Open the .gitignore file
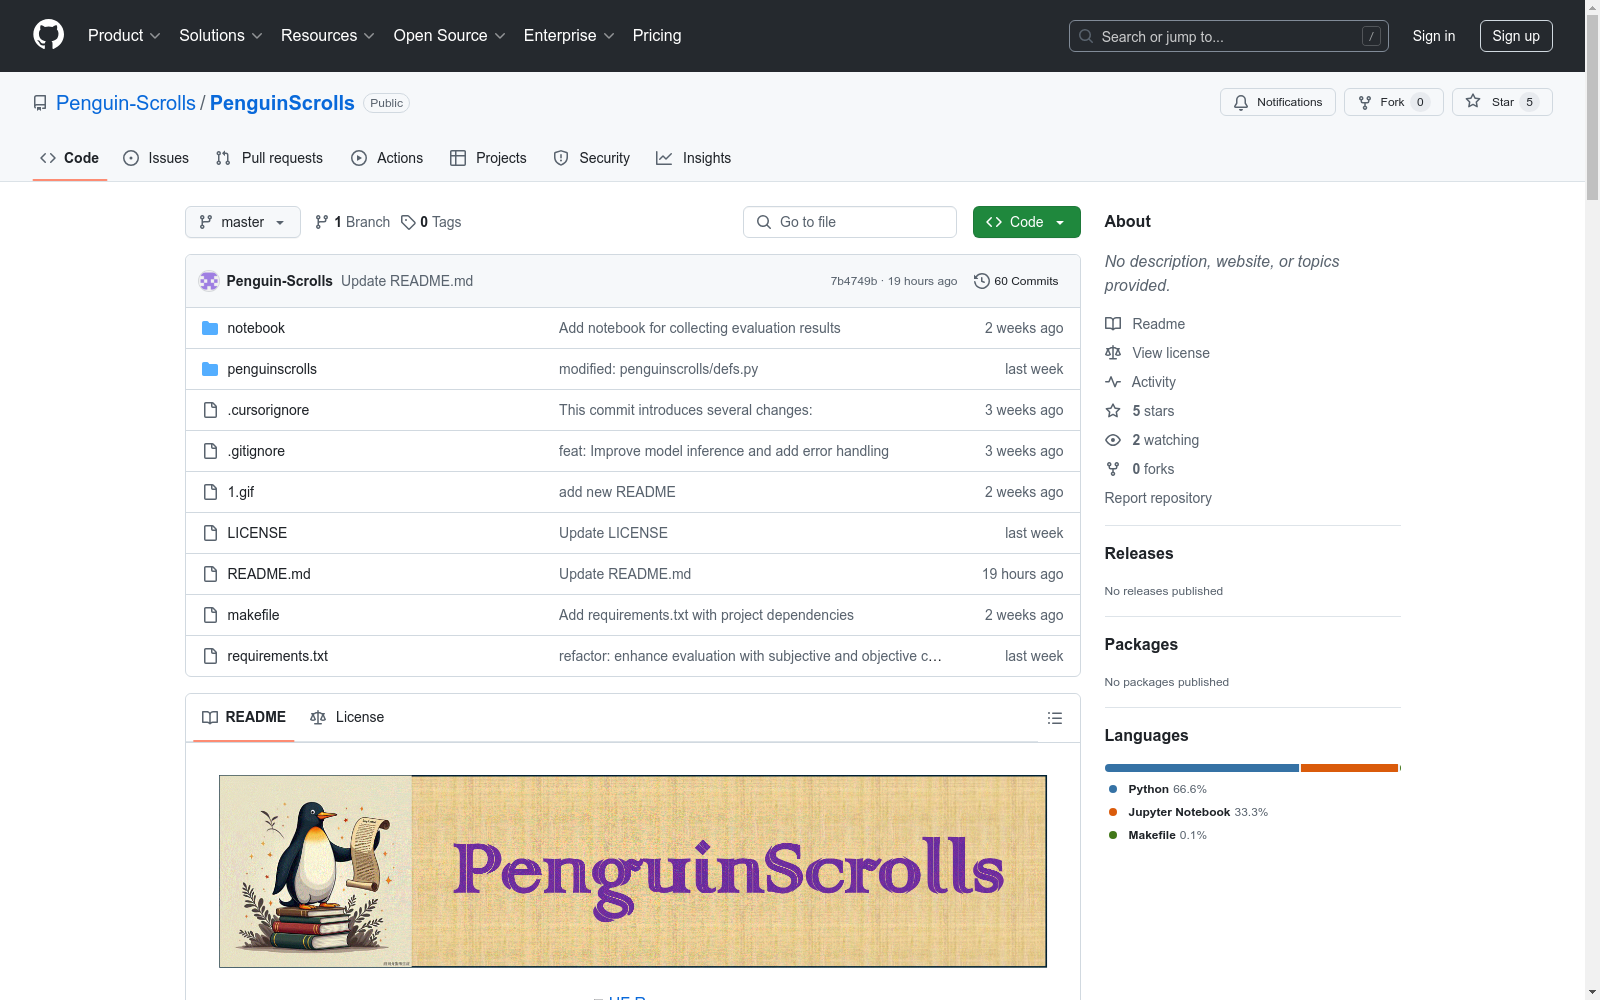The height and width of the screenshot is (1000, 1600). [x=256, y=451]
